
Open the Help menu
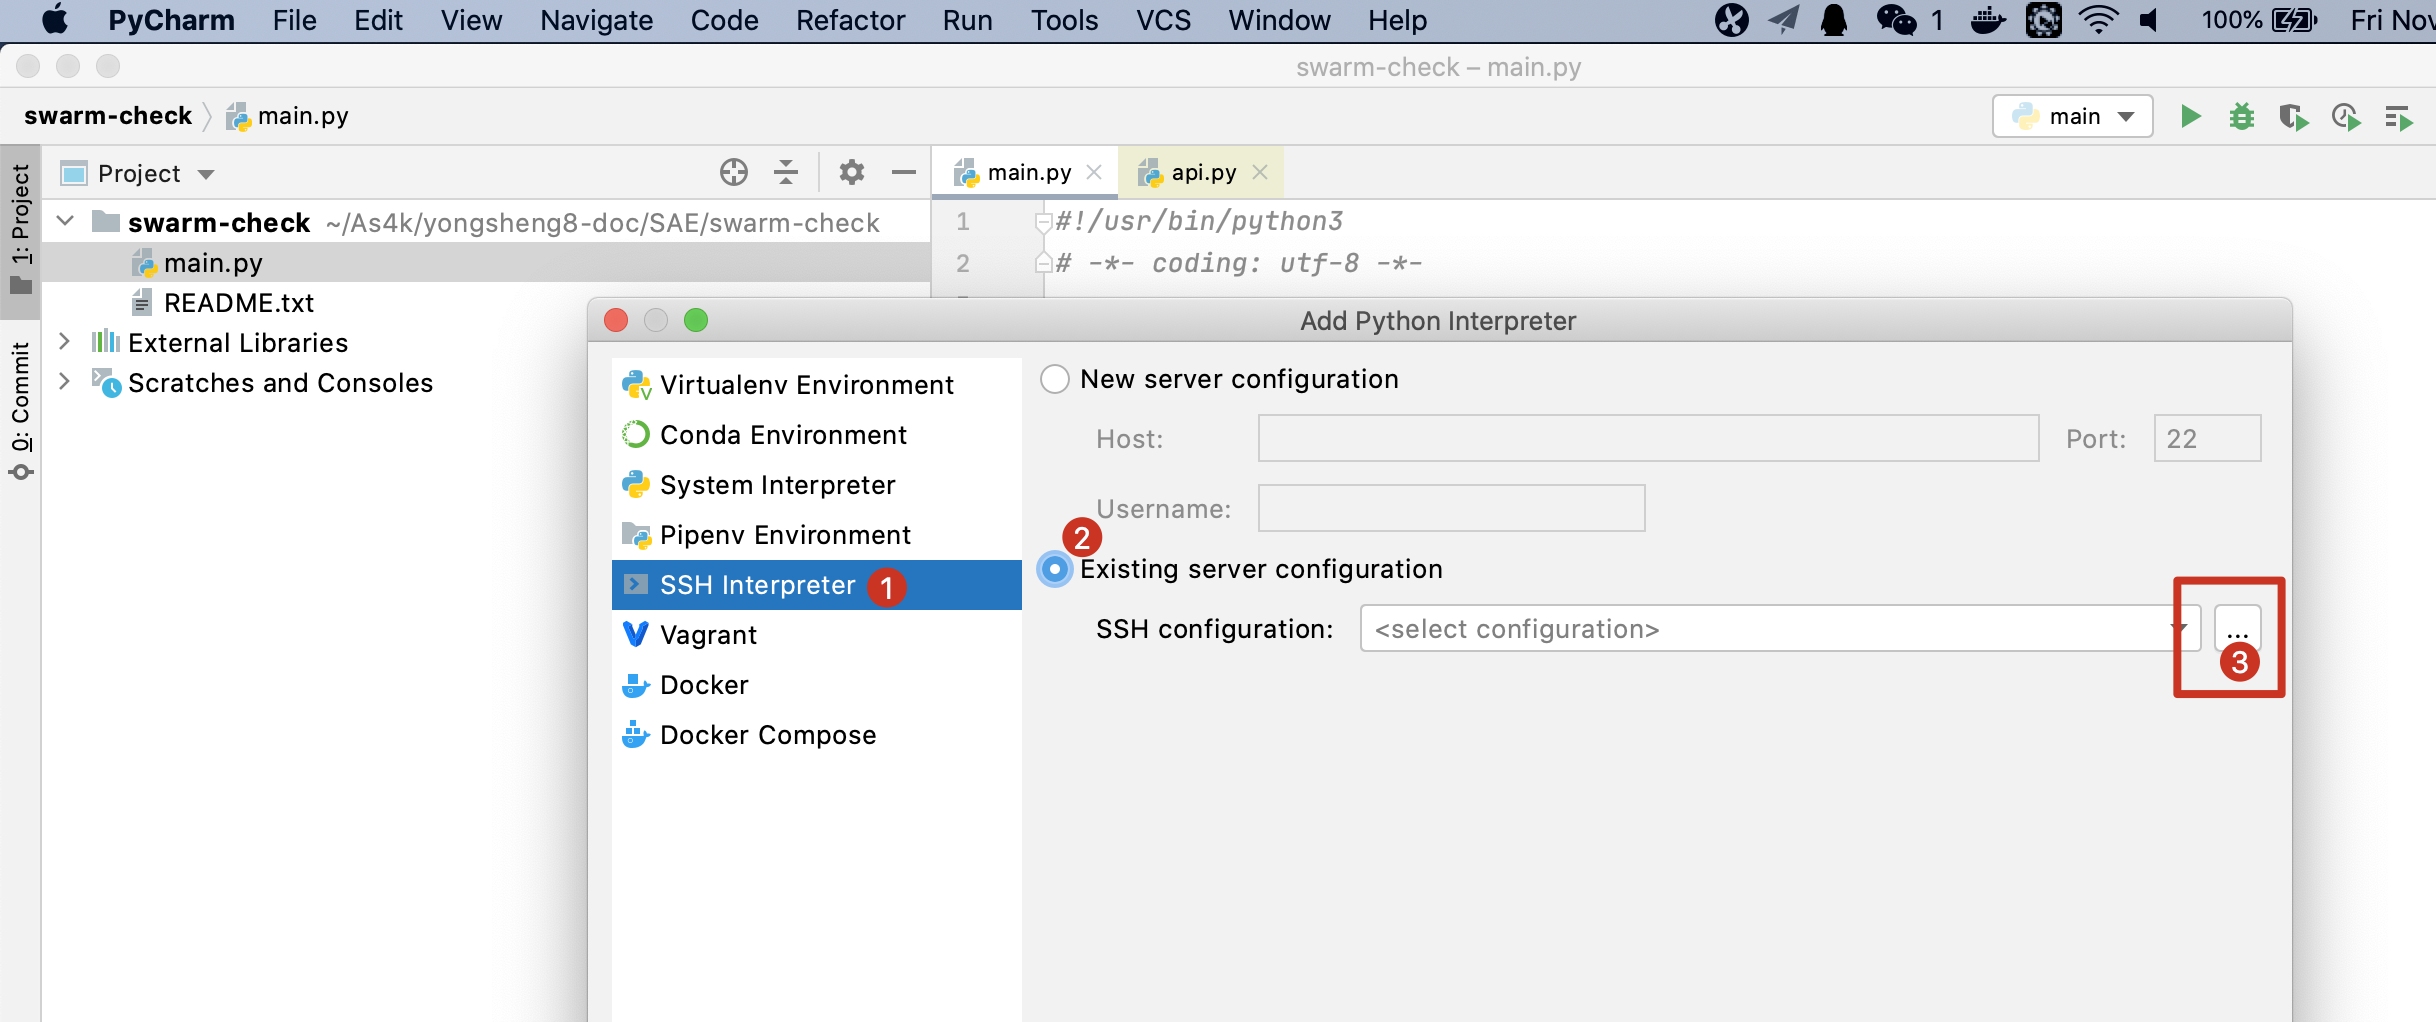1397,20
